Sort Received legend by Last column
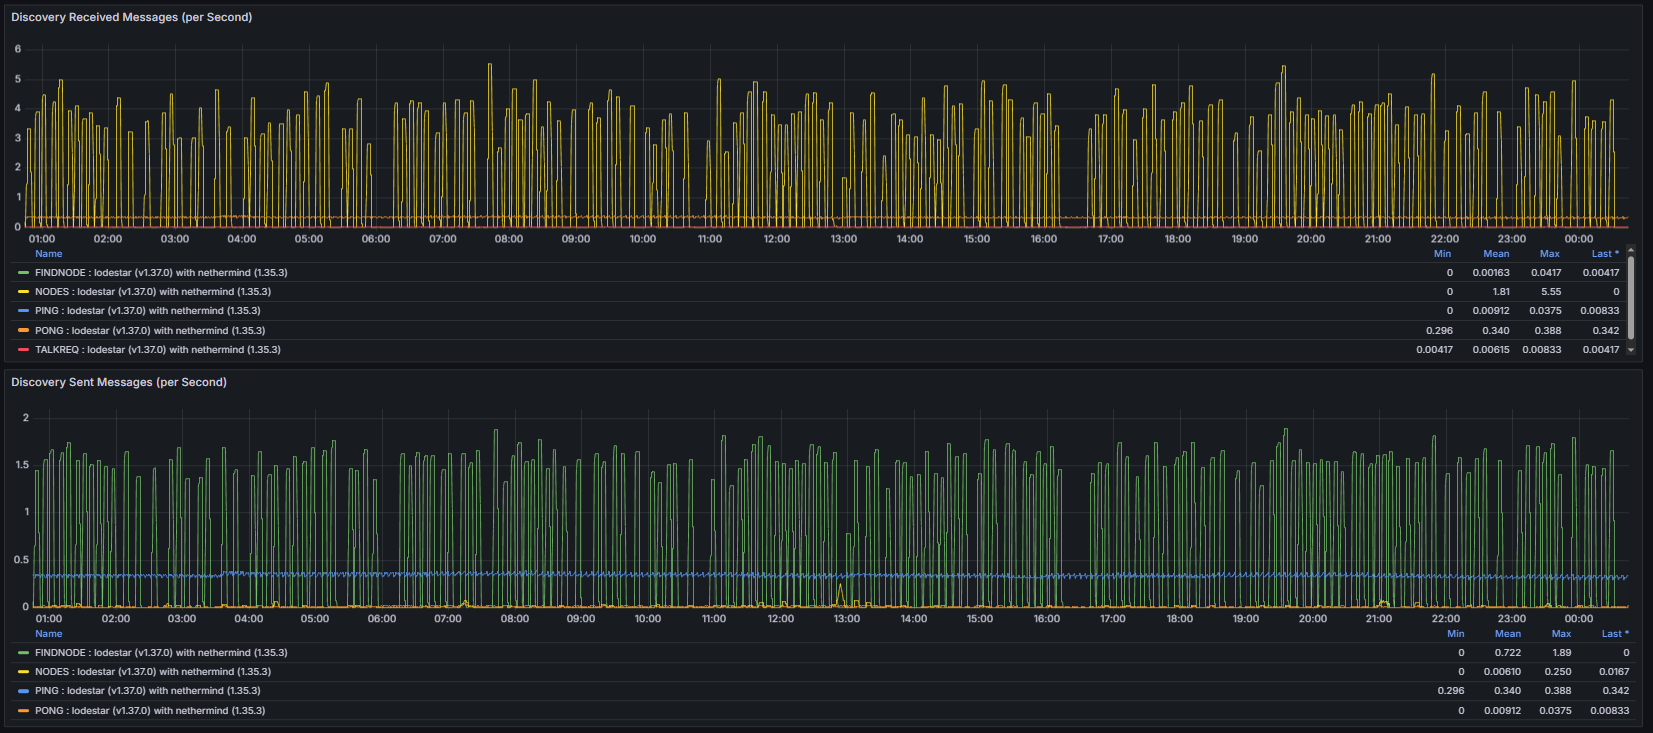The image size is (1653, 733). [1604, 254]
